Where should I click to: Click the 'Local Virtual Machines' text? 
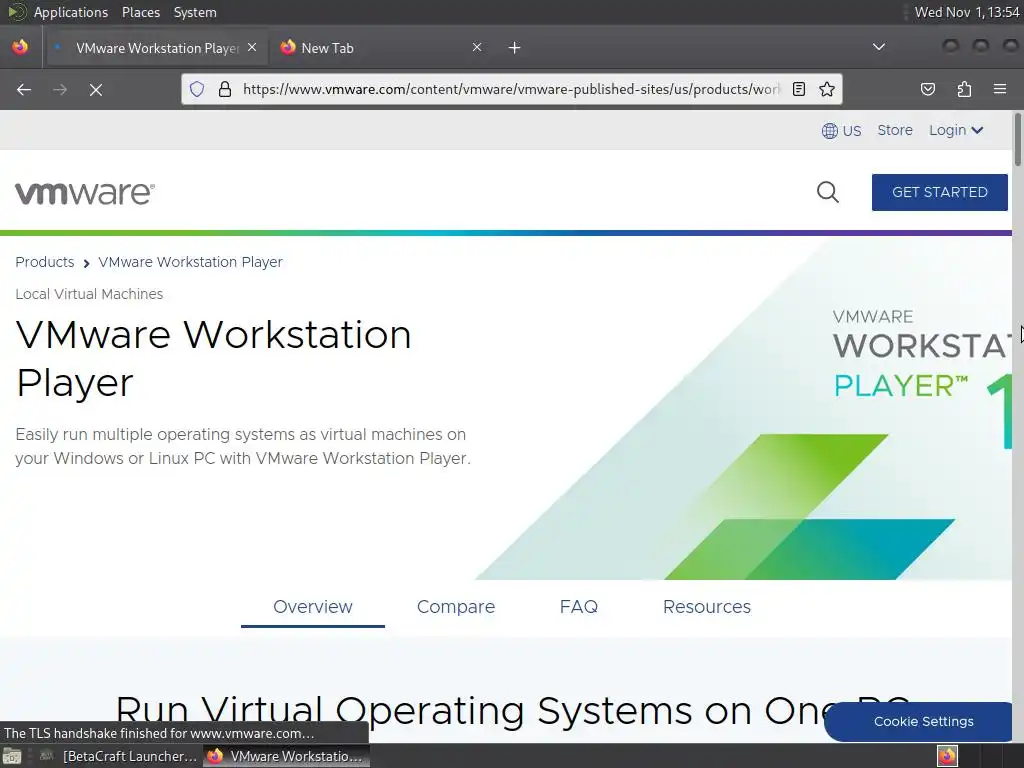pos(89,294)
